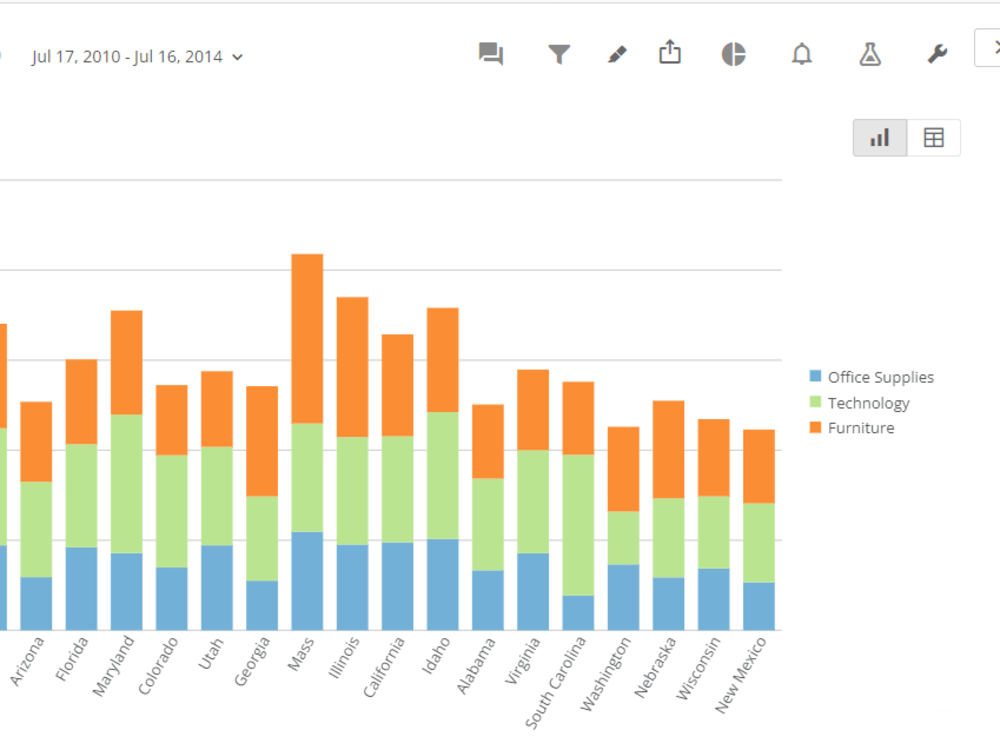Click the filter icon in the toolbar
Image resolution: width=1000 pixels, height=750 pixels.
[x=560, y=55]
